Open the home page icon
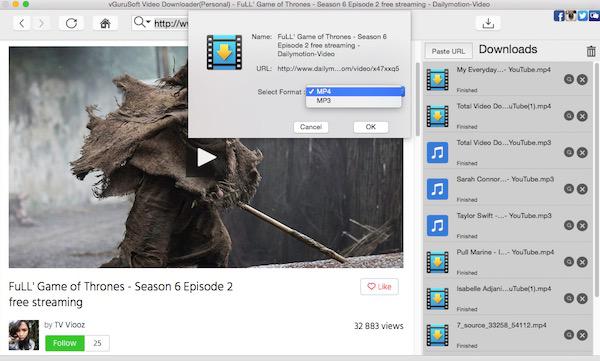The image size is (600, 361). [x=105, y=23]
